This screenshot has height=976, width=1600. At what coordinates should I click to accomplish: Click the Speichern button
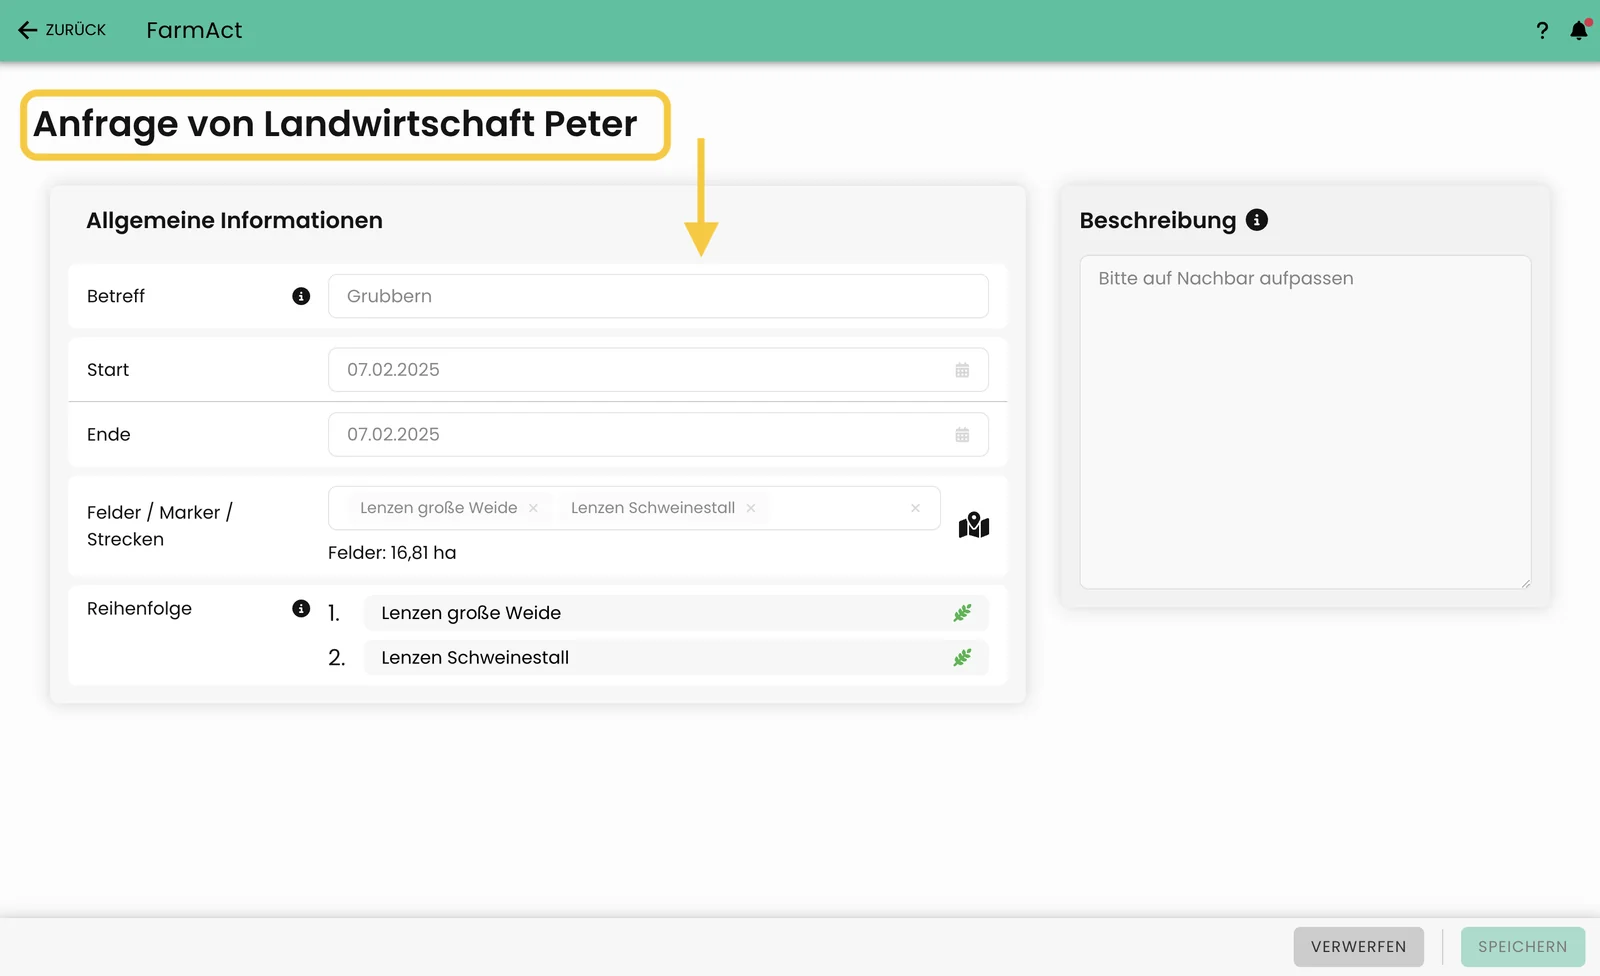1523,947
